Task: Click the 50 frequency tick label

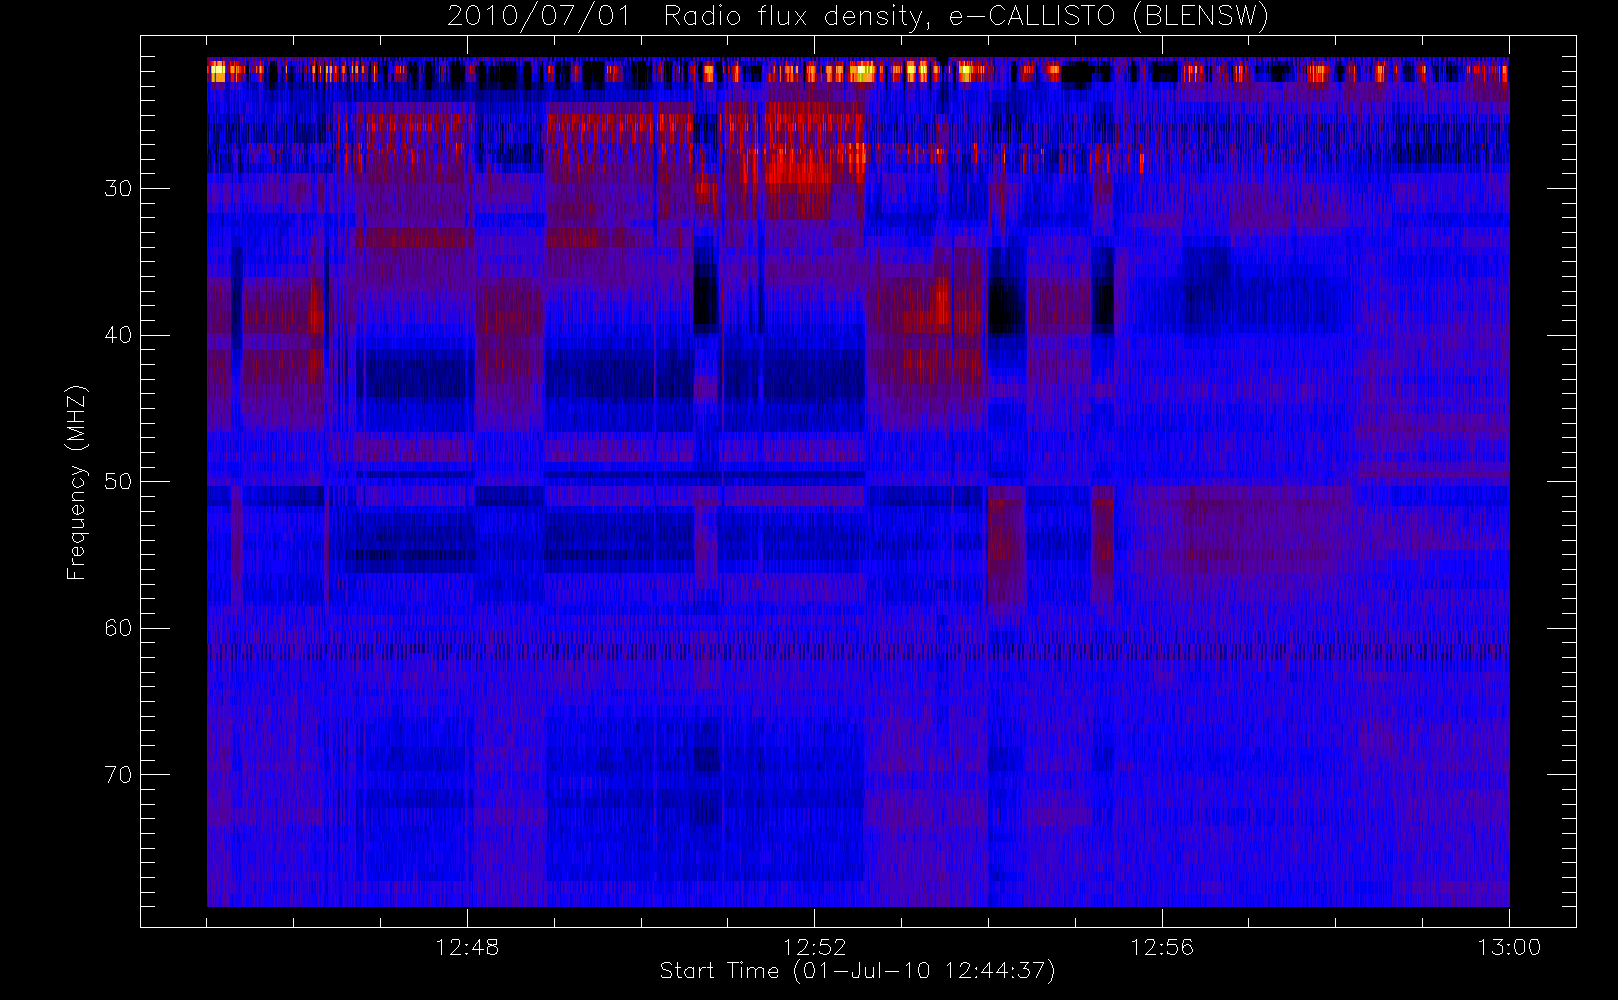Action: coord(118,482)
